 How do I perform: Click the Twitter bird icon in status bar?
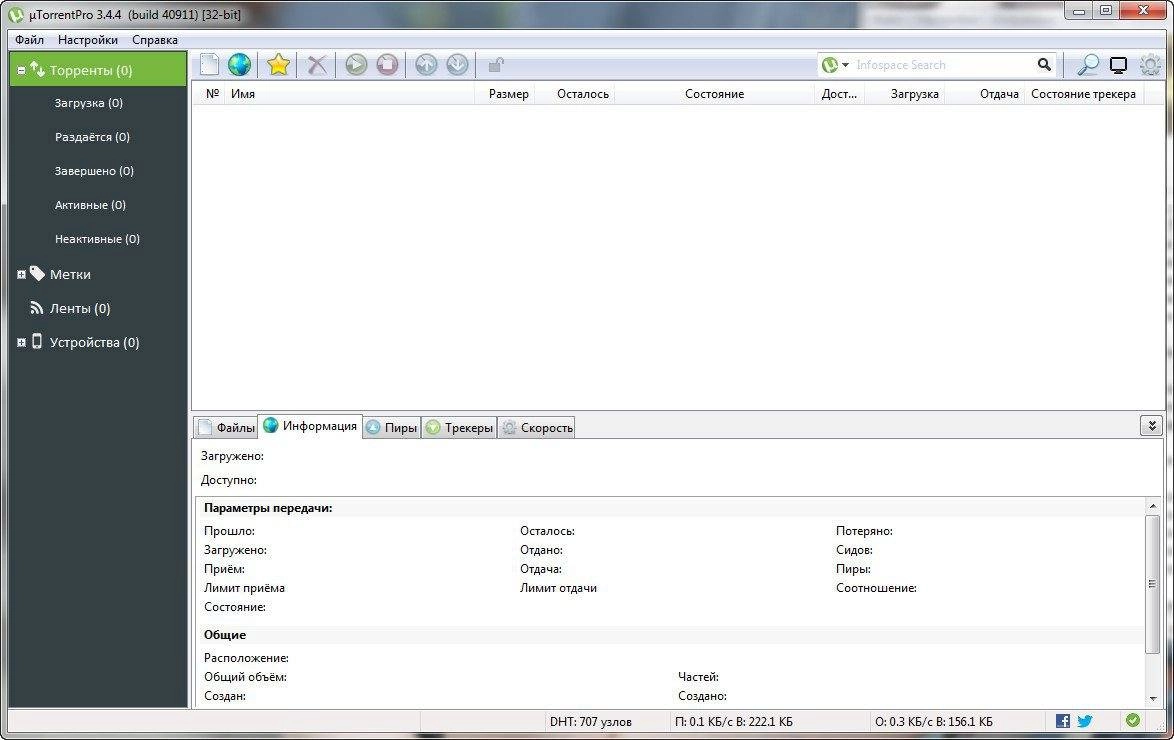1085,721
